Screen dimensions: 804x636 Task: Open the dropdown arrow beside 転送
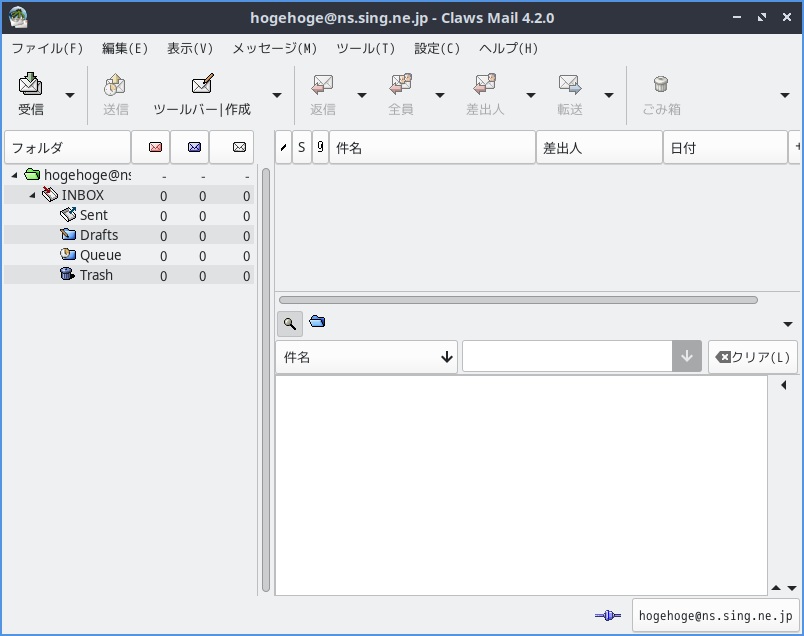(x=609, y=95)
